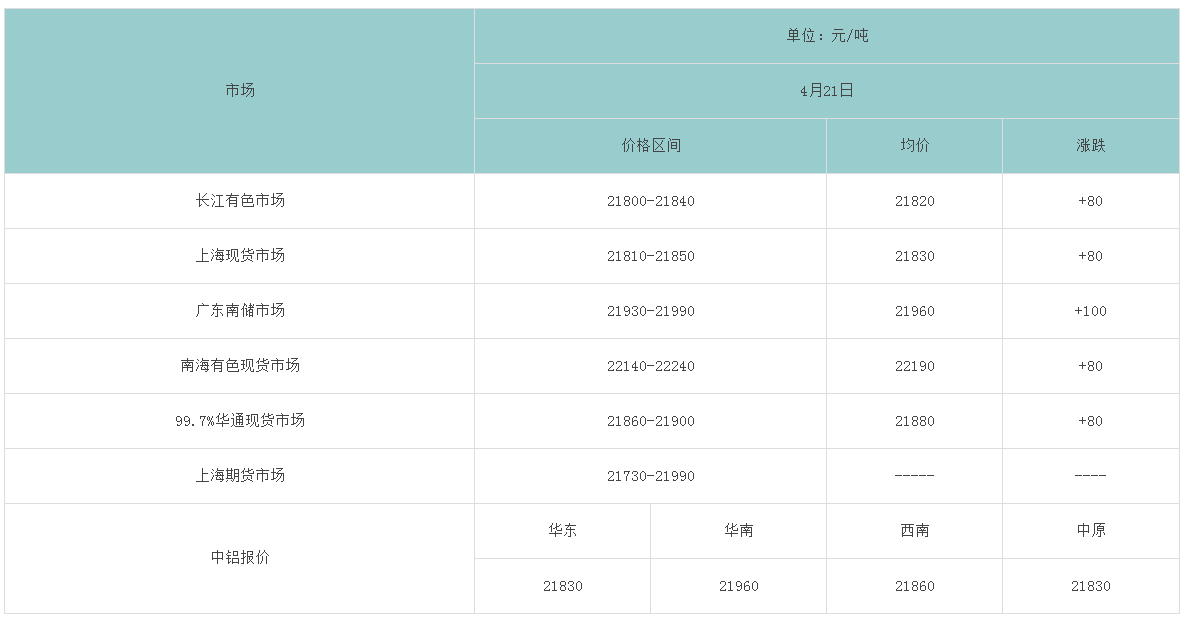Click the 南海有色现货市场 row label
The height and width of the screenshot is (619, 1185).
tap(240, 366)
